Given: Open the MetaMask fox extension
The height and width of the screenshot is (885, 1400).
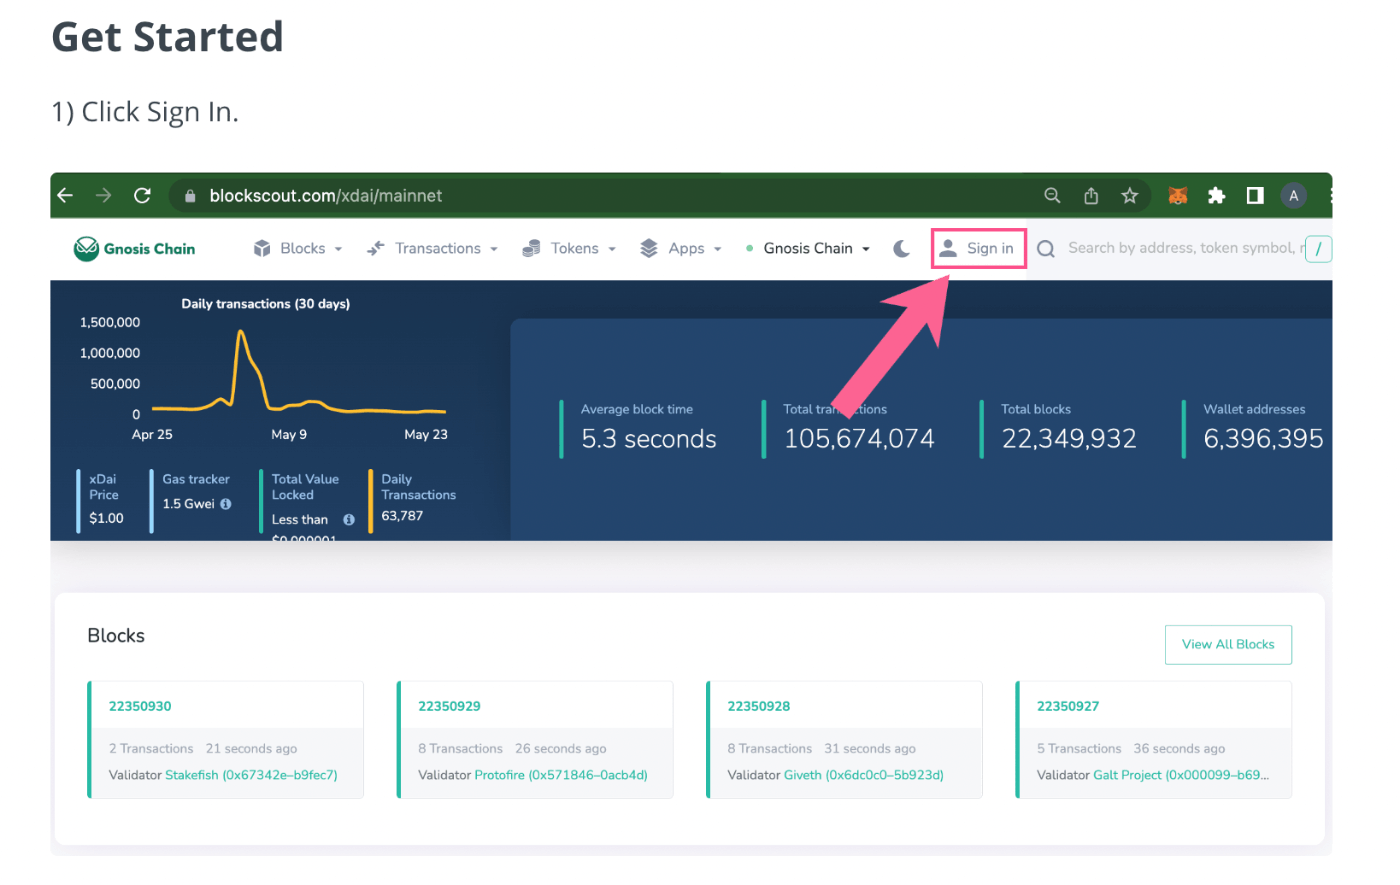Looking at the screenshot, I should [1178, 196].
